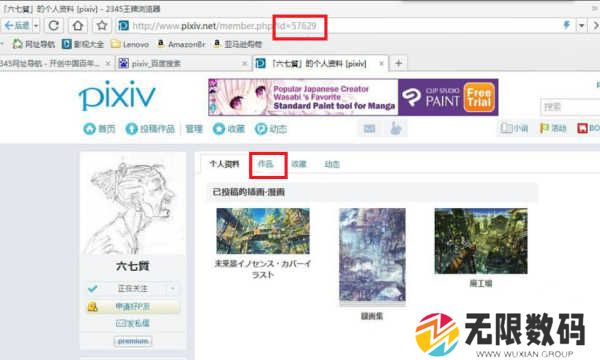Viewport: 600px width, 360px height.
Task: Open the 活动 events flag link
Action: click(x=553, y=128)
